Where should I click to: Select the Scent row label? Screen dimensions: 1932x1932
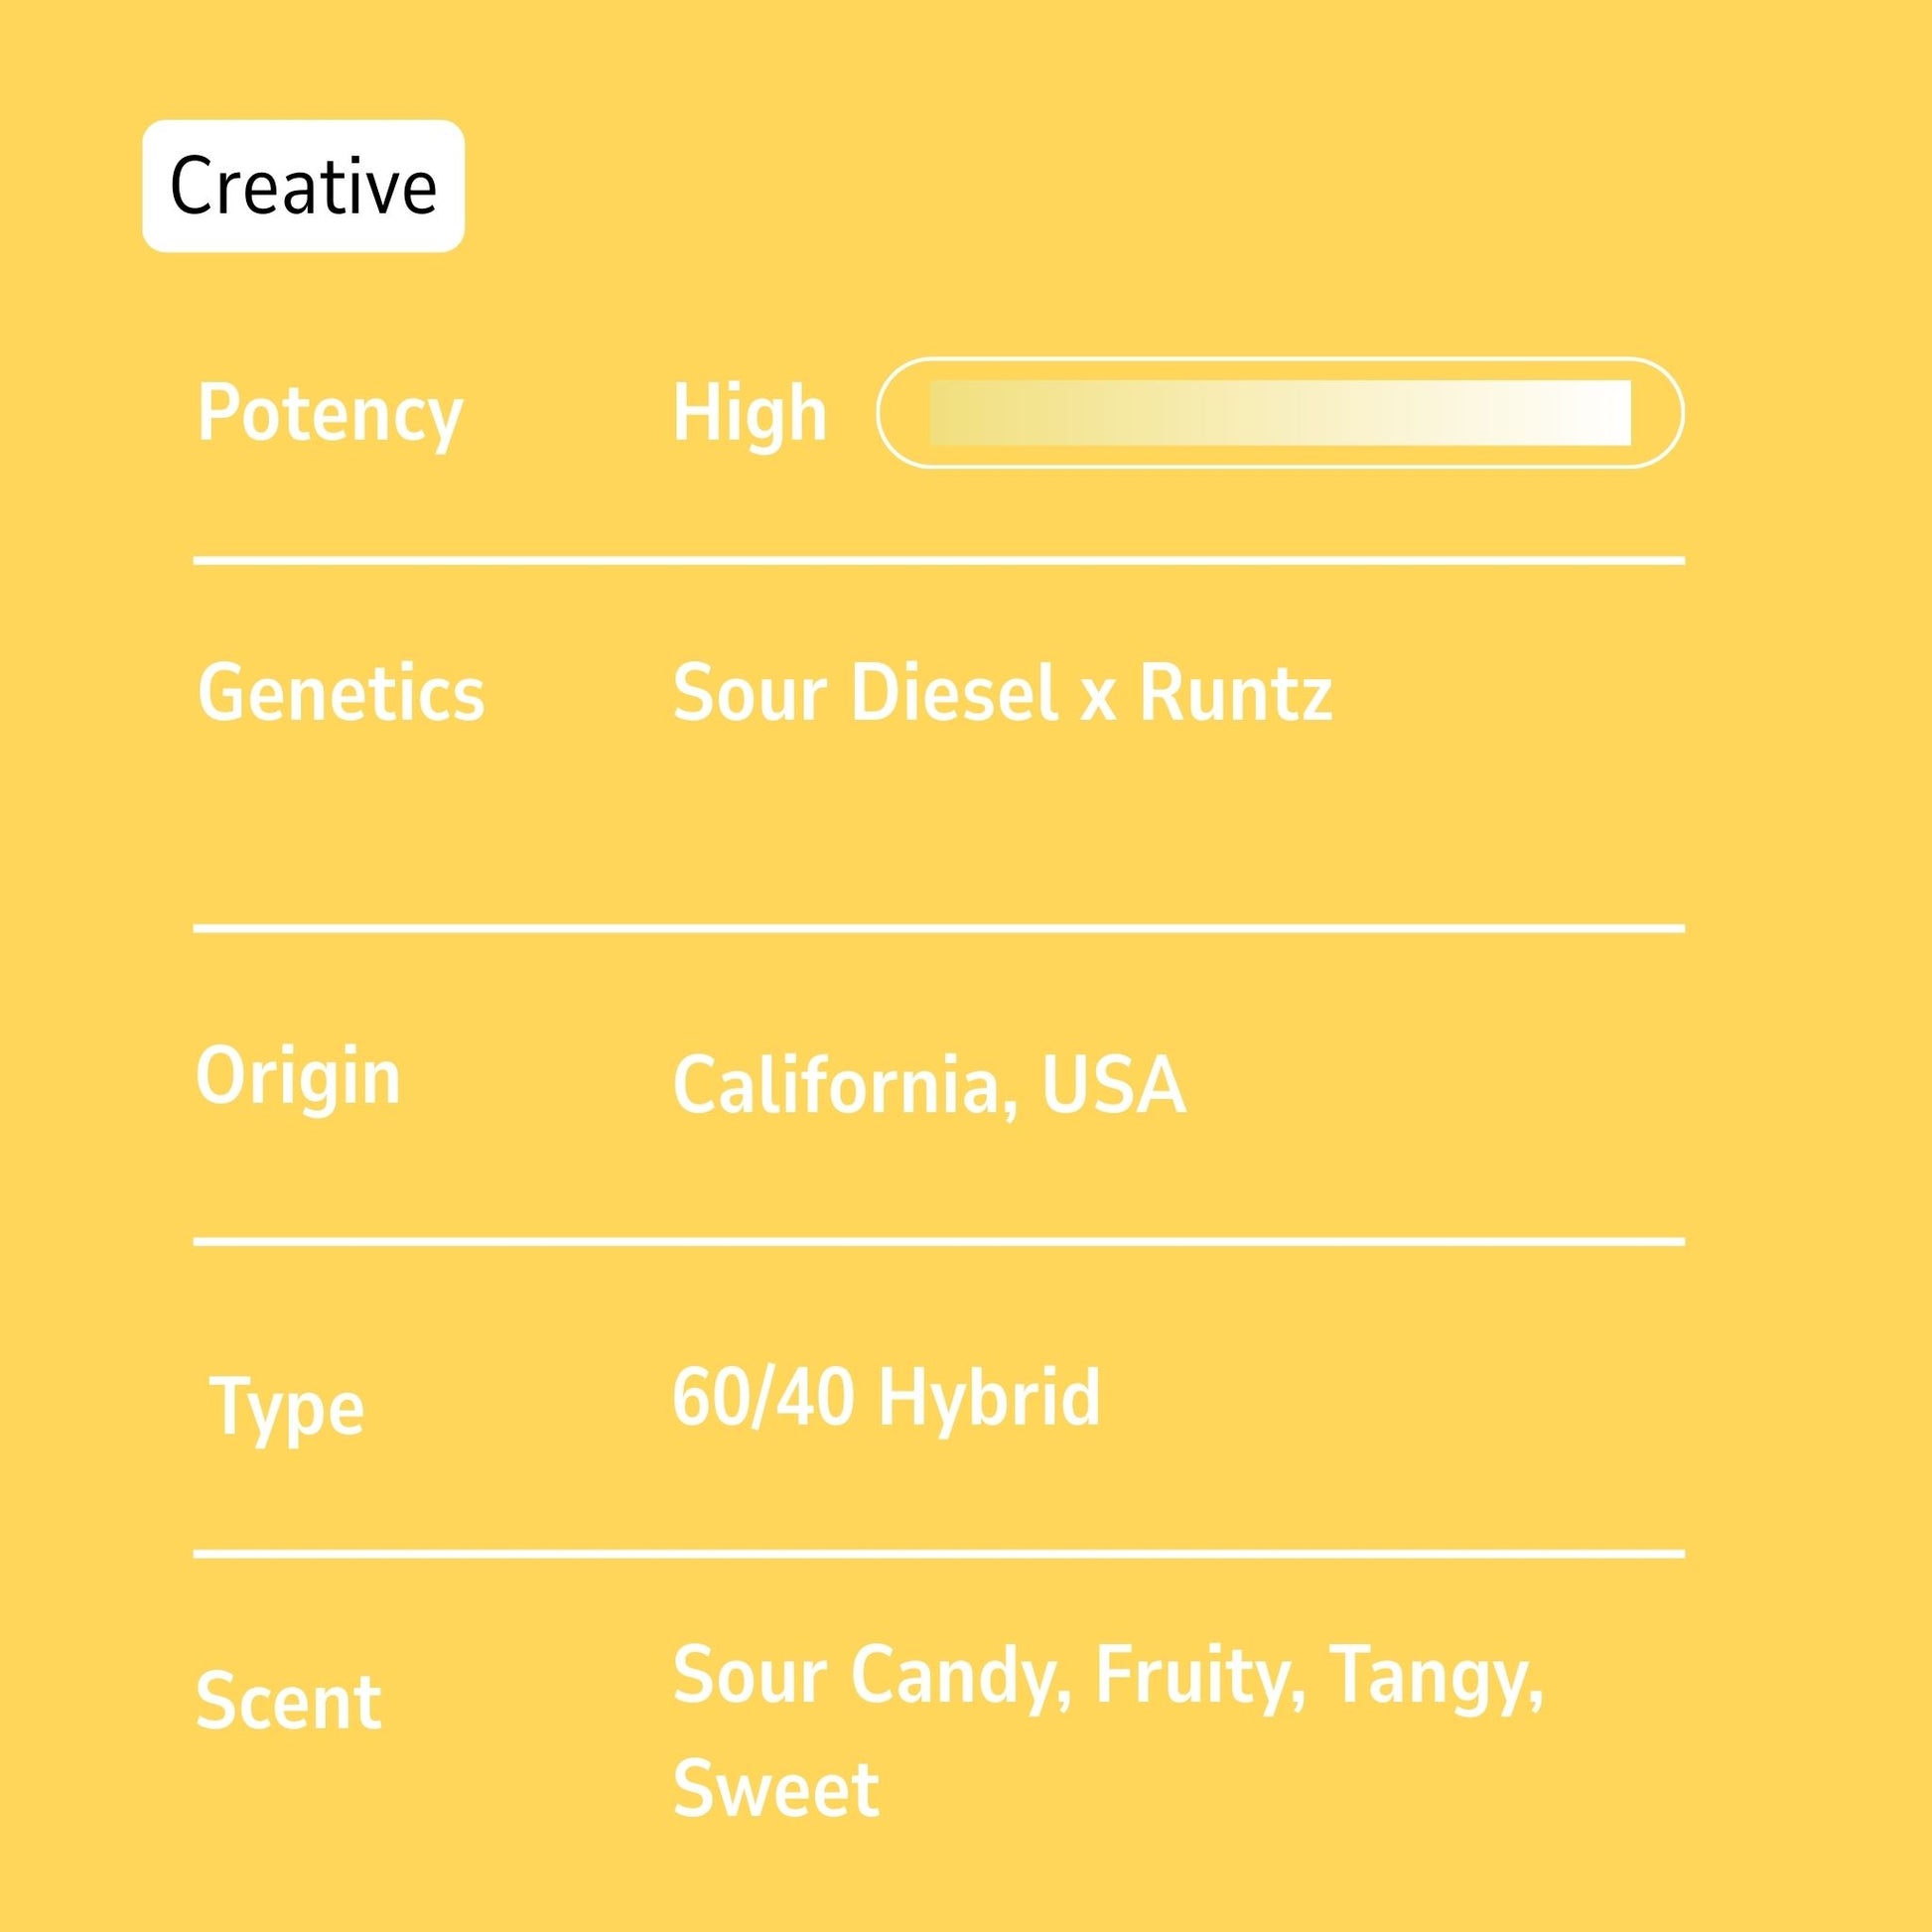288,1701
